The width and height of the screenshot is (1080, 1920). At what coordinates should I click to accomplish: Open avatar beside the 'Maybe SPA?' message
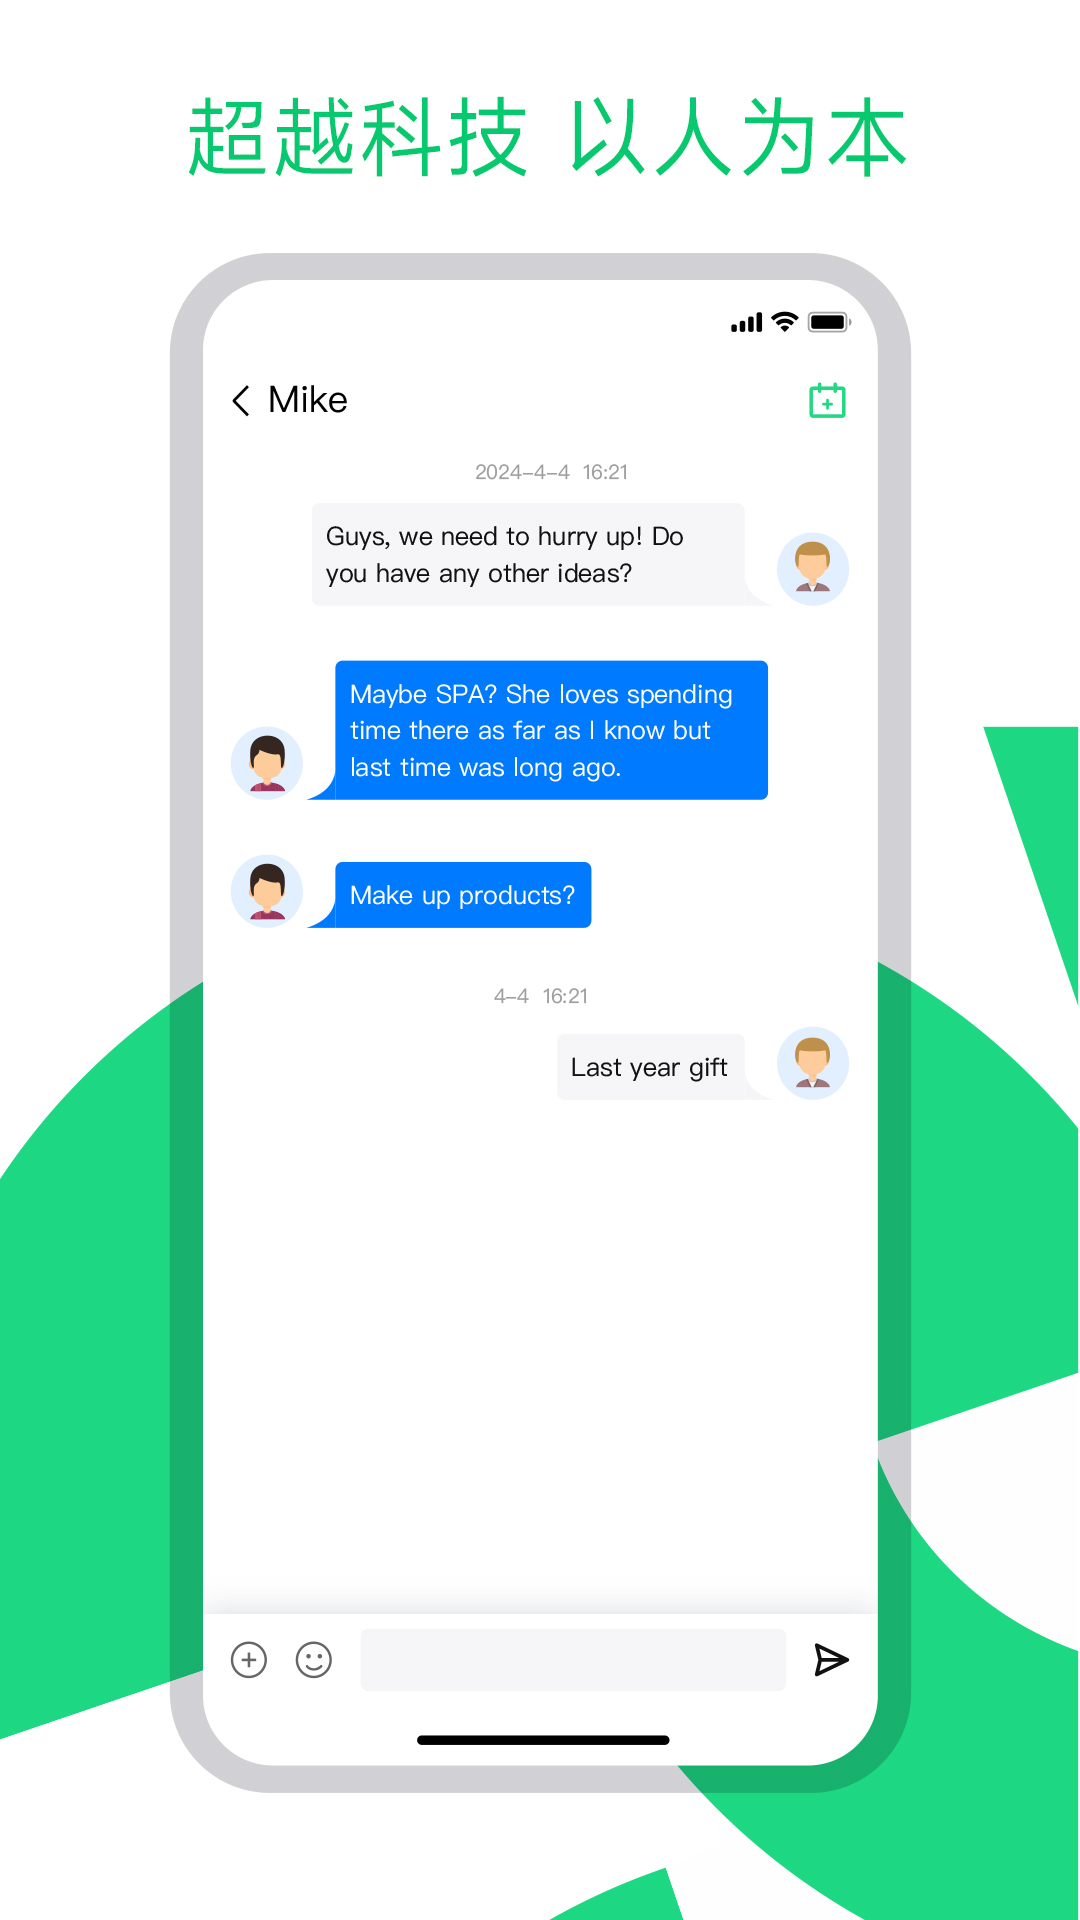point(267,763)
